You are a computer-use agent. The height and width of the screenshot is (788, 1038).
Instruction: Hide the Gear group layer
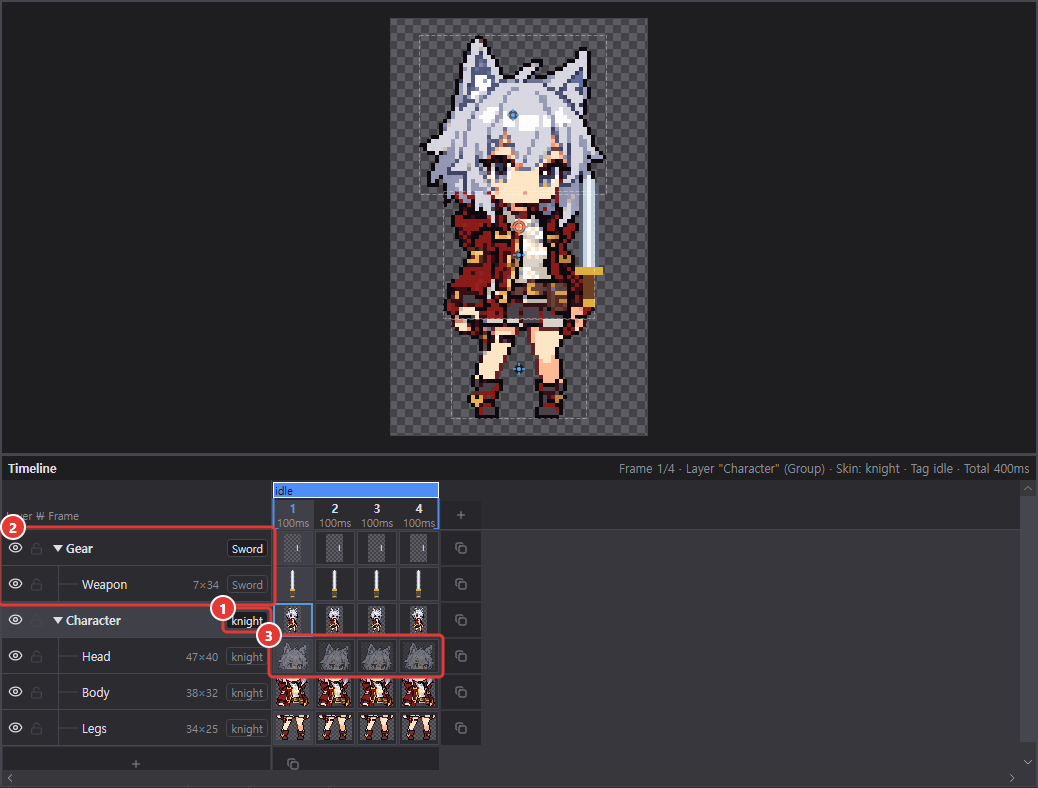tap(15, 548)
